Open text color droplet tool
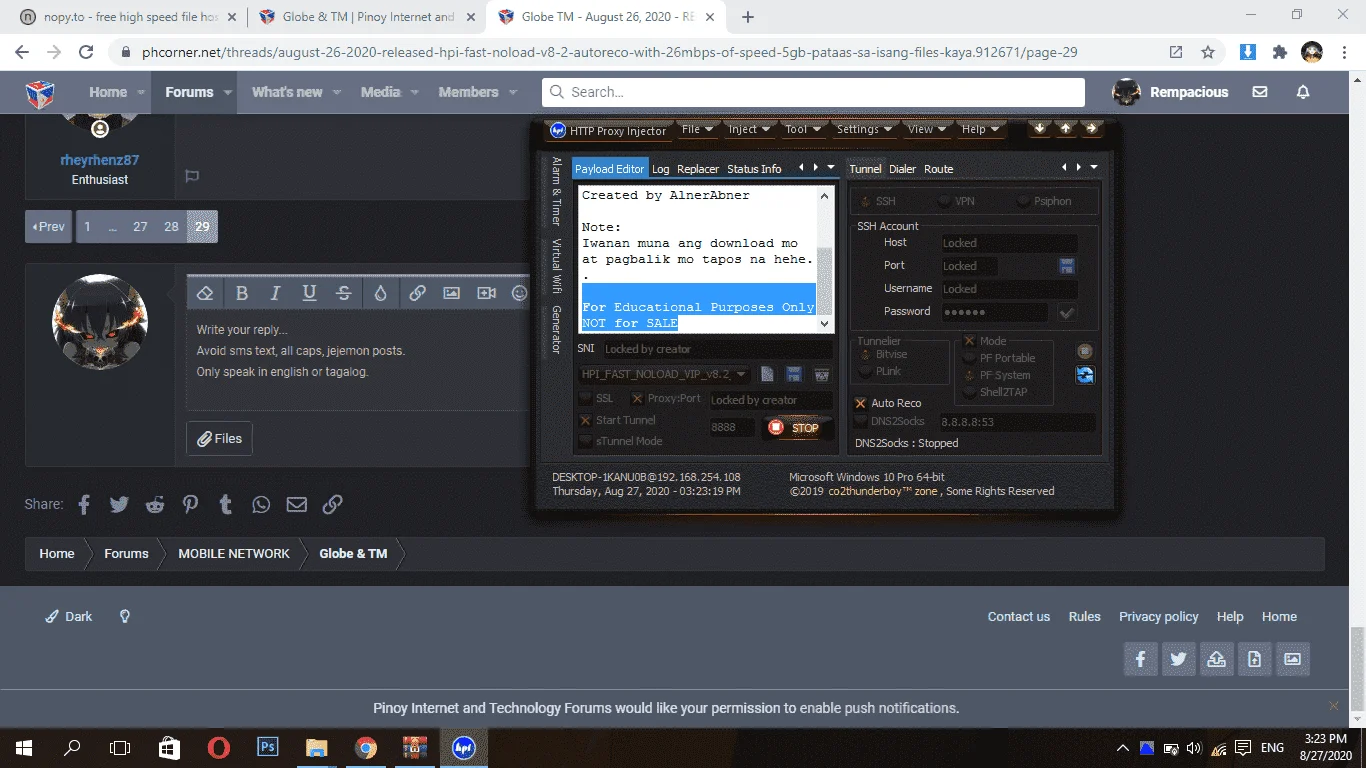 pos(380,293)
